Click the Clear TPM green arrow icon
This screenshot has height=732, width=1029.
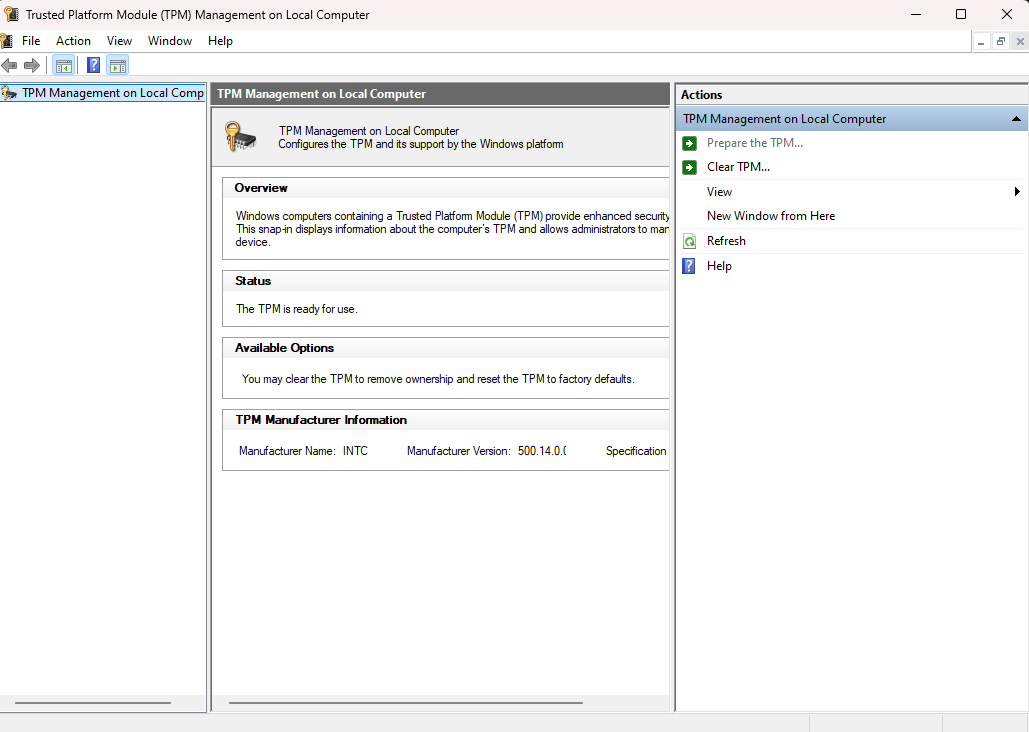coord(689,167)
